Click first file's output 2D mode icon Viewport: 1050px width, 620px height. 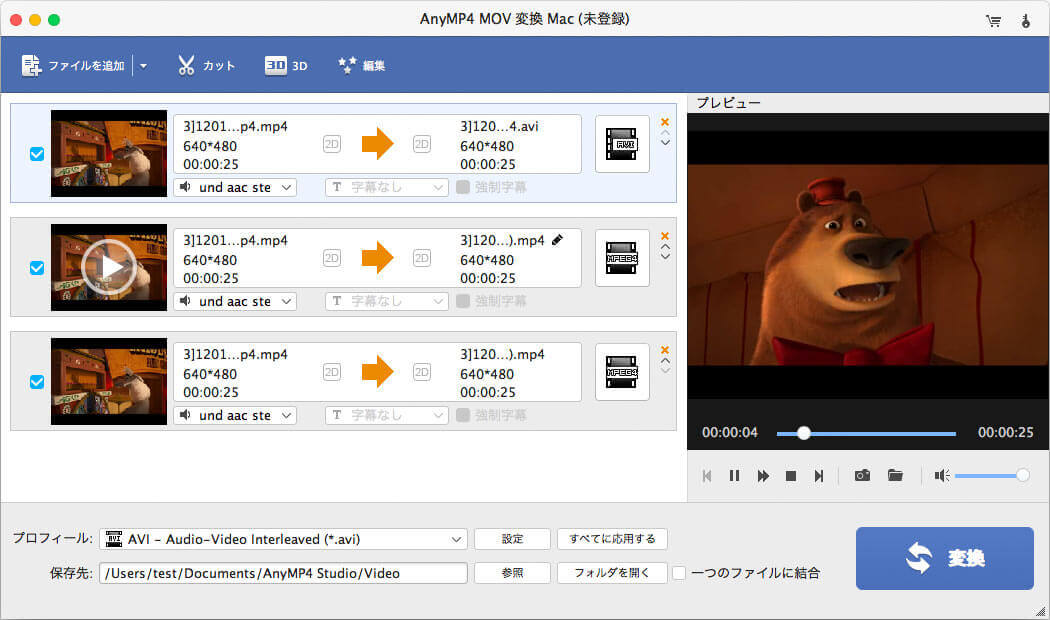pyautogui.click(x=422, y=144)
